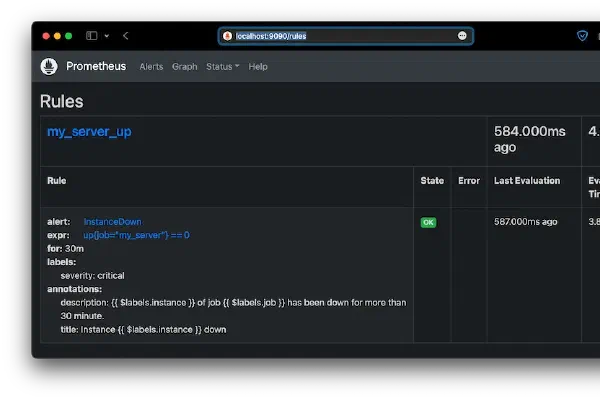Click the labels: label
The image size is (600, 400).
point(62,262)
